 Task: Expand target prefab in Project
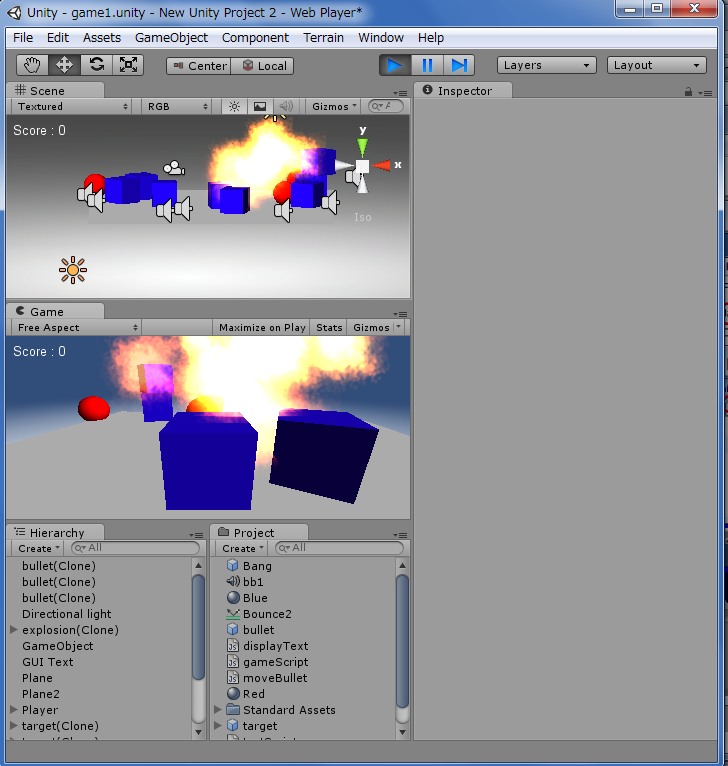pos(218,726)
